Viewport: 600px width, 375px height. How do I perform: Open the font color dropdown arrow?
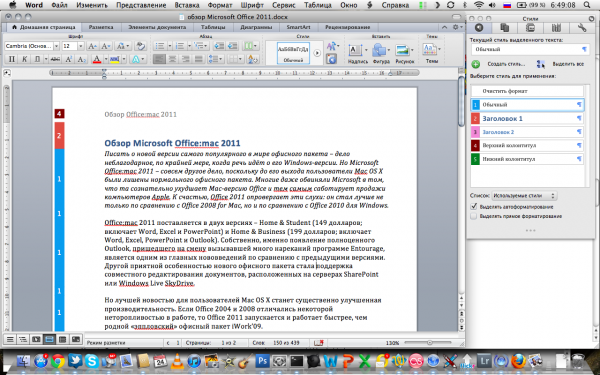[x=106, y=59]
